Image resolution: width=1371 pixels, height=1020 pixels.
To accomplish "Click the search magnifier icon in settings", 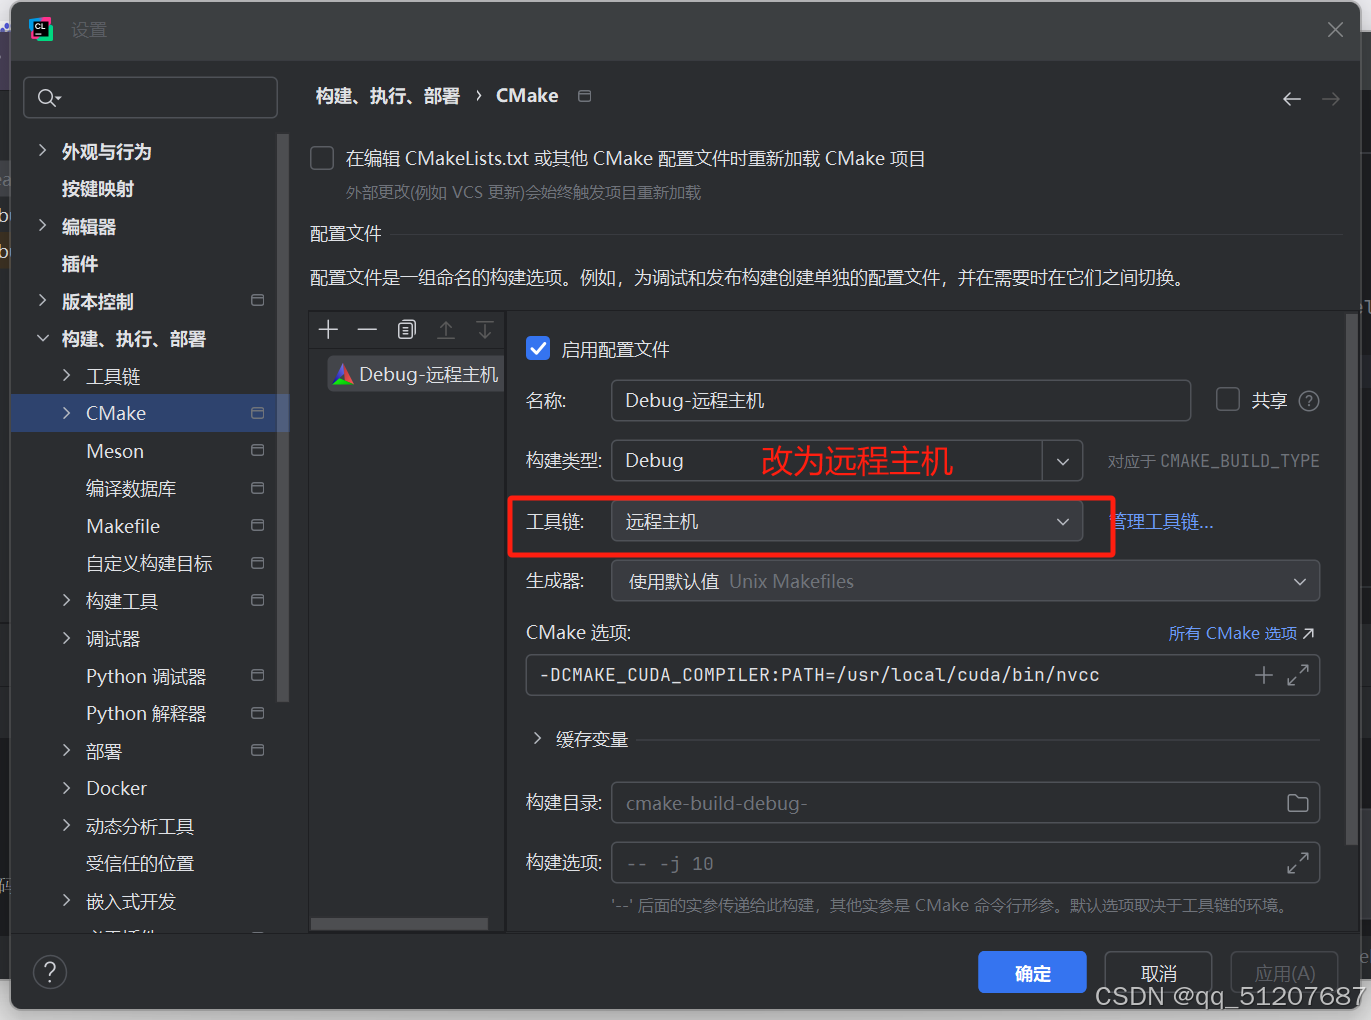I will click(x=48, y=98).
